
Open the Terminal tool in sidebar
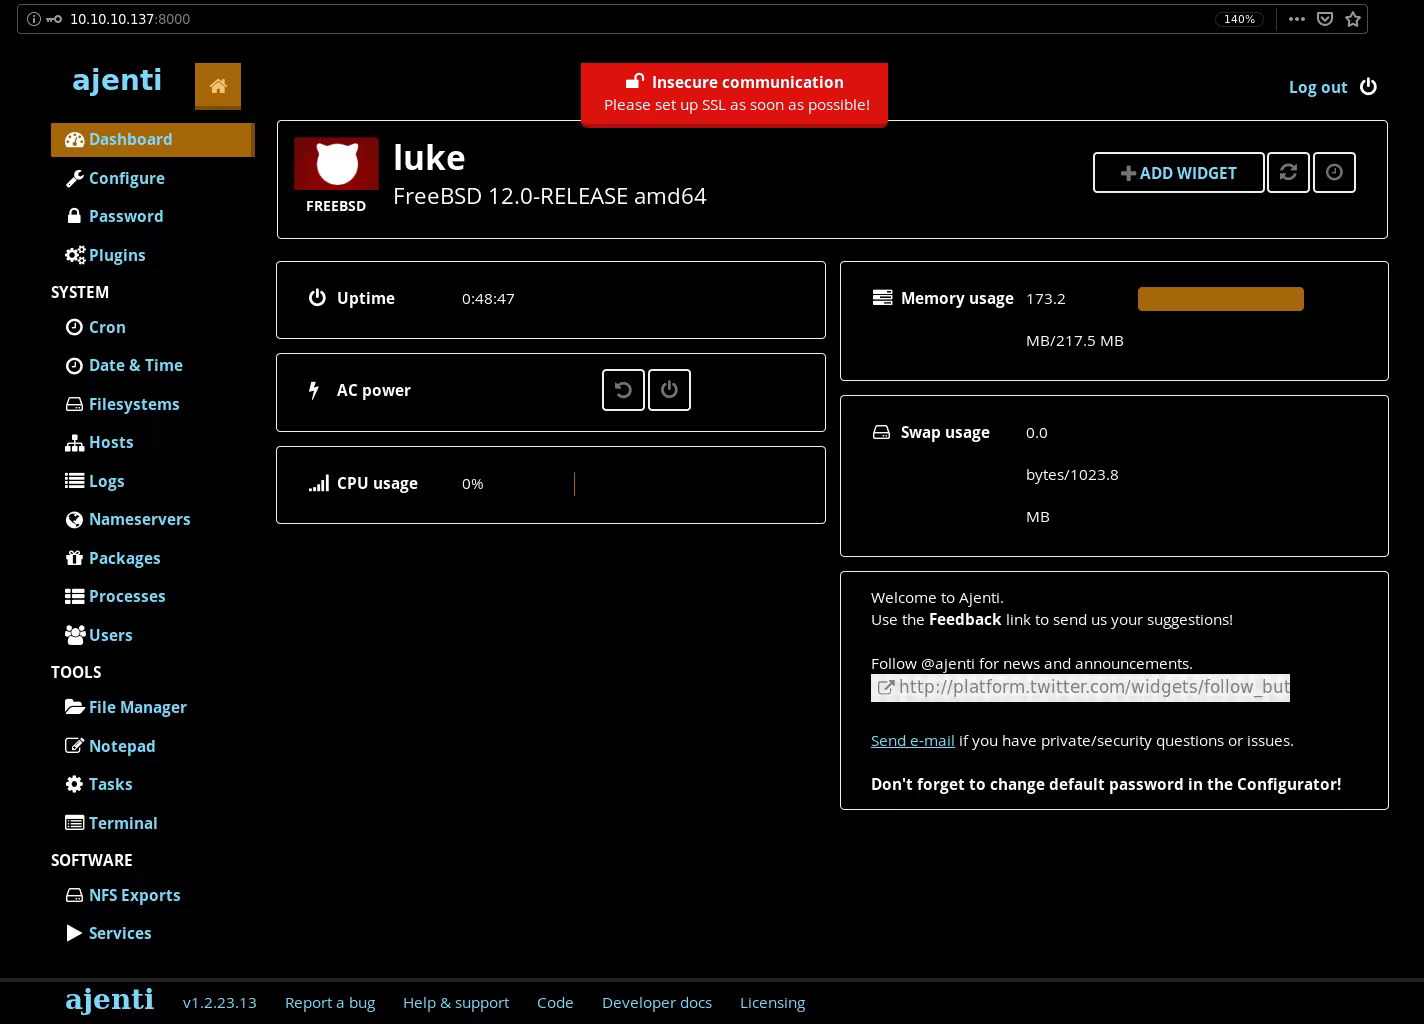pyautogui.click(x=122, y=823)
